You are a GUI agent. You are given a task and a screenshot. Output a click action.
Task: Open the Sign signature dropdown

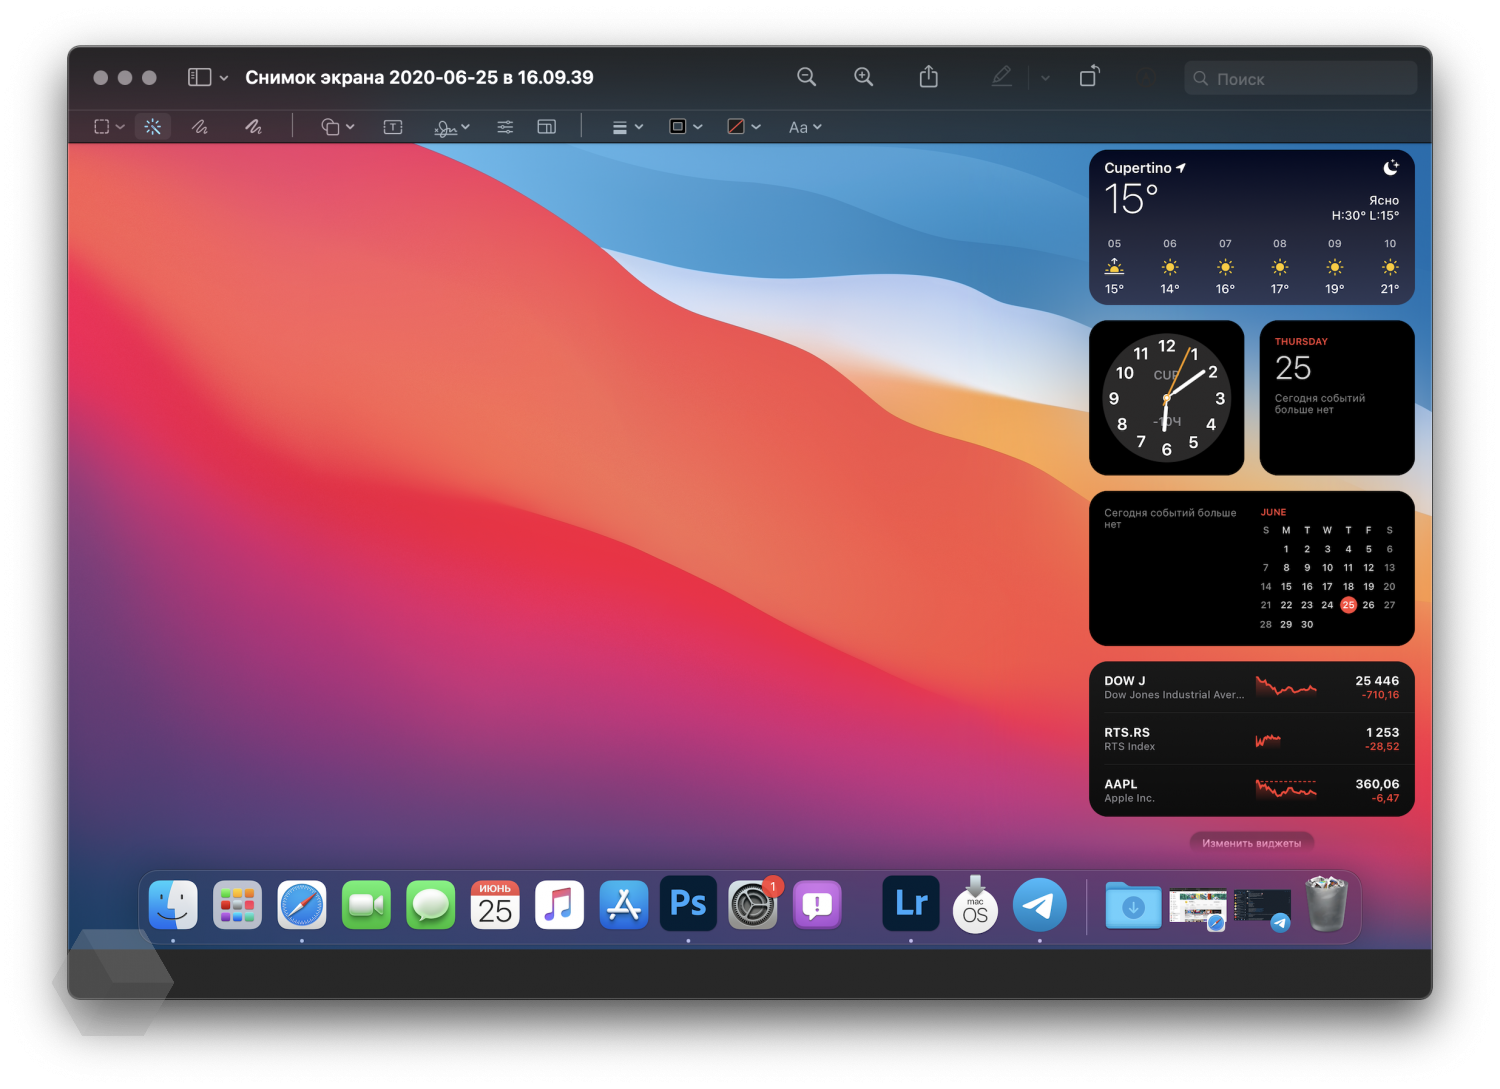tap(452, 127)
